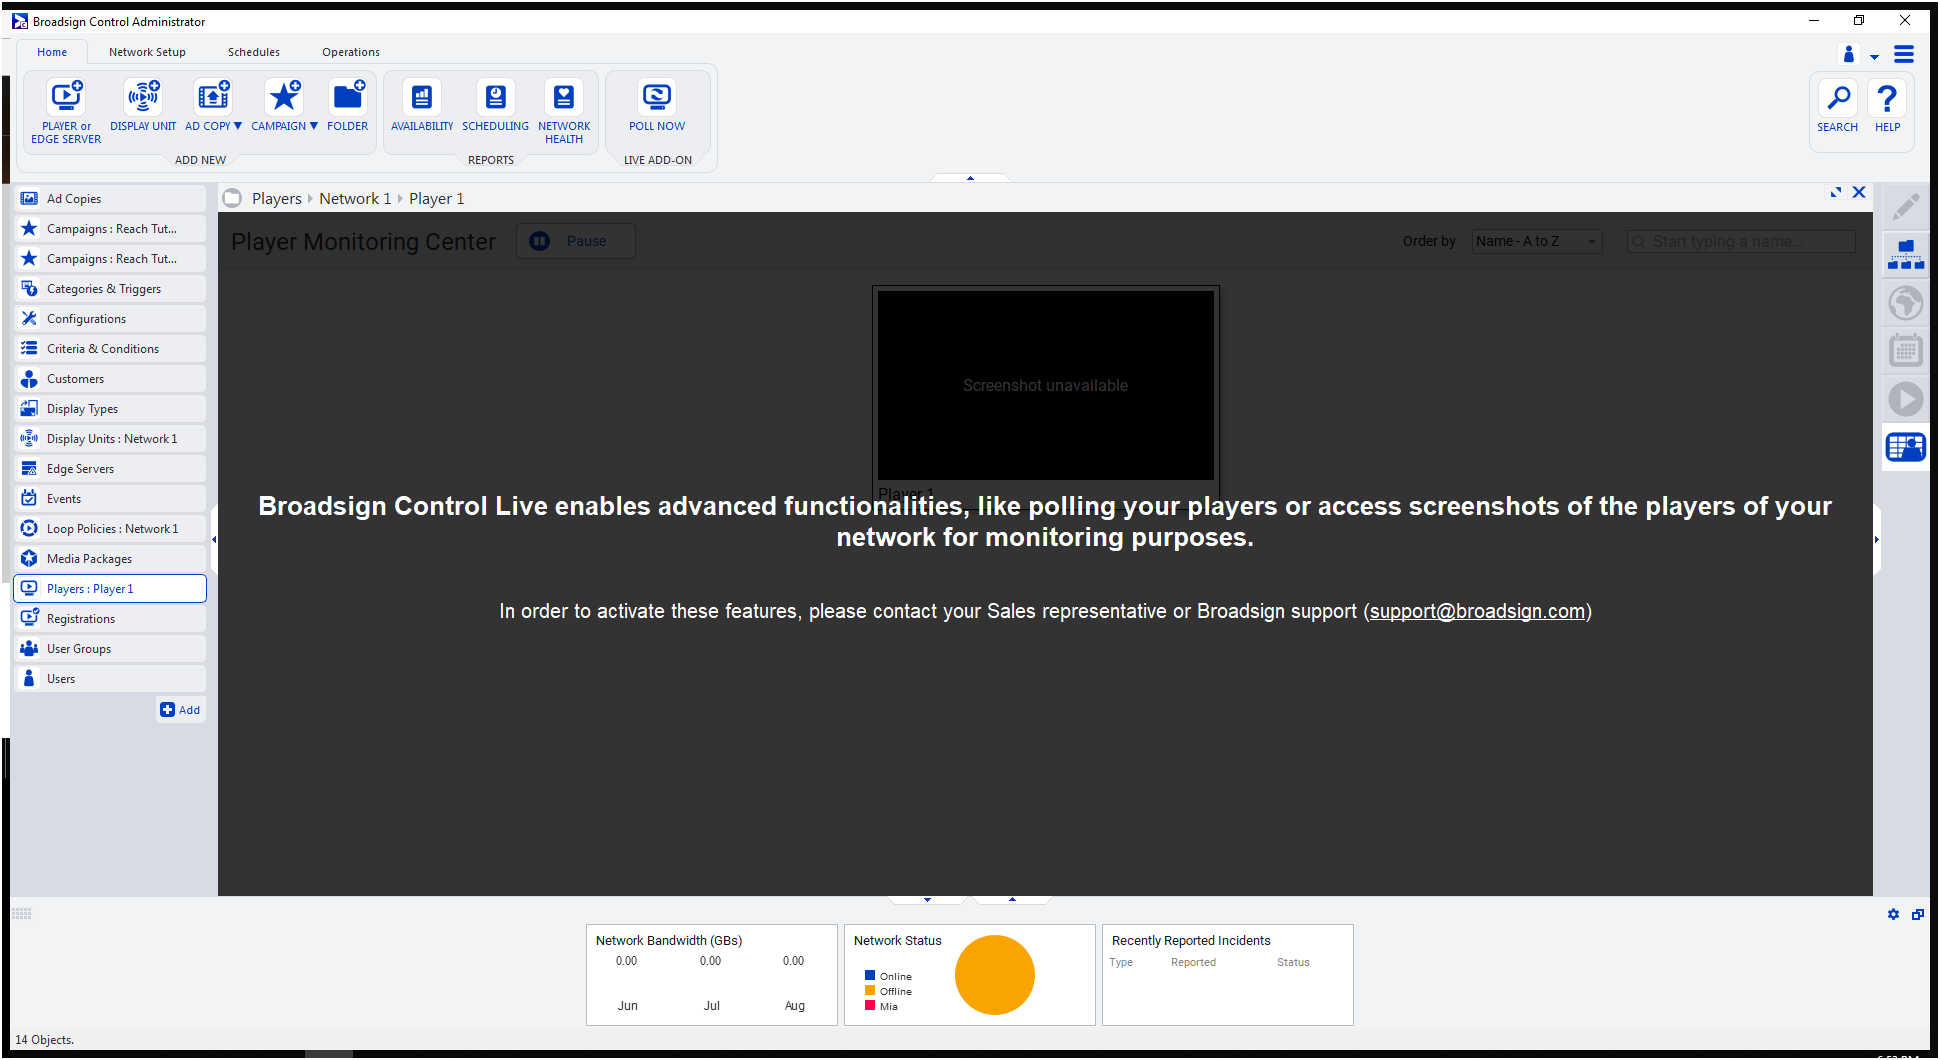Open the Scheduling report
This screenshot has height=1060, width=1940.
(495, 105)
